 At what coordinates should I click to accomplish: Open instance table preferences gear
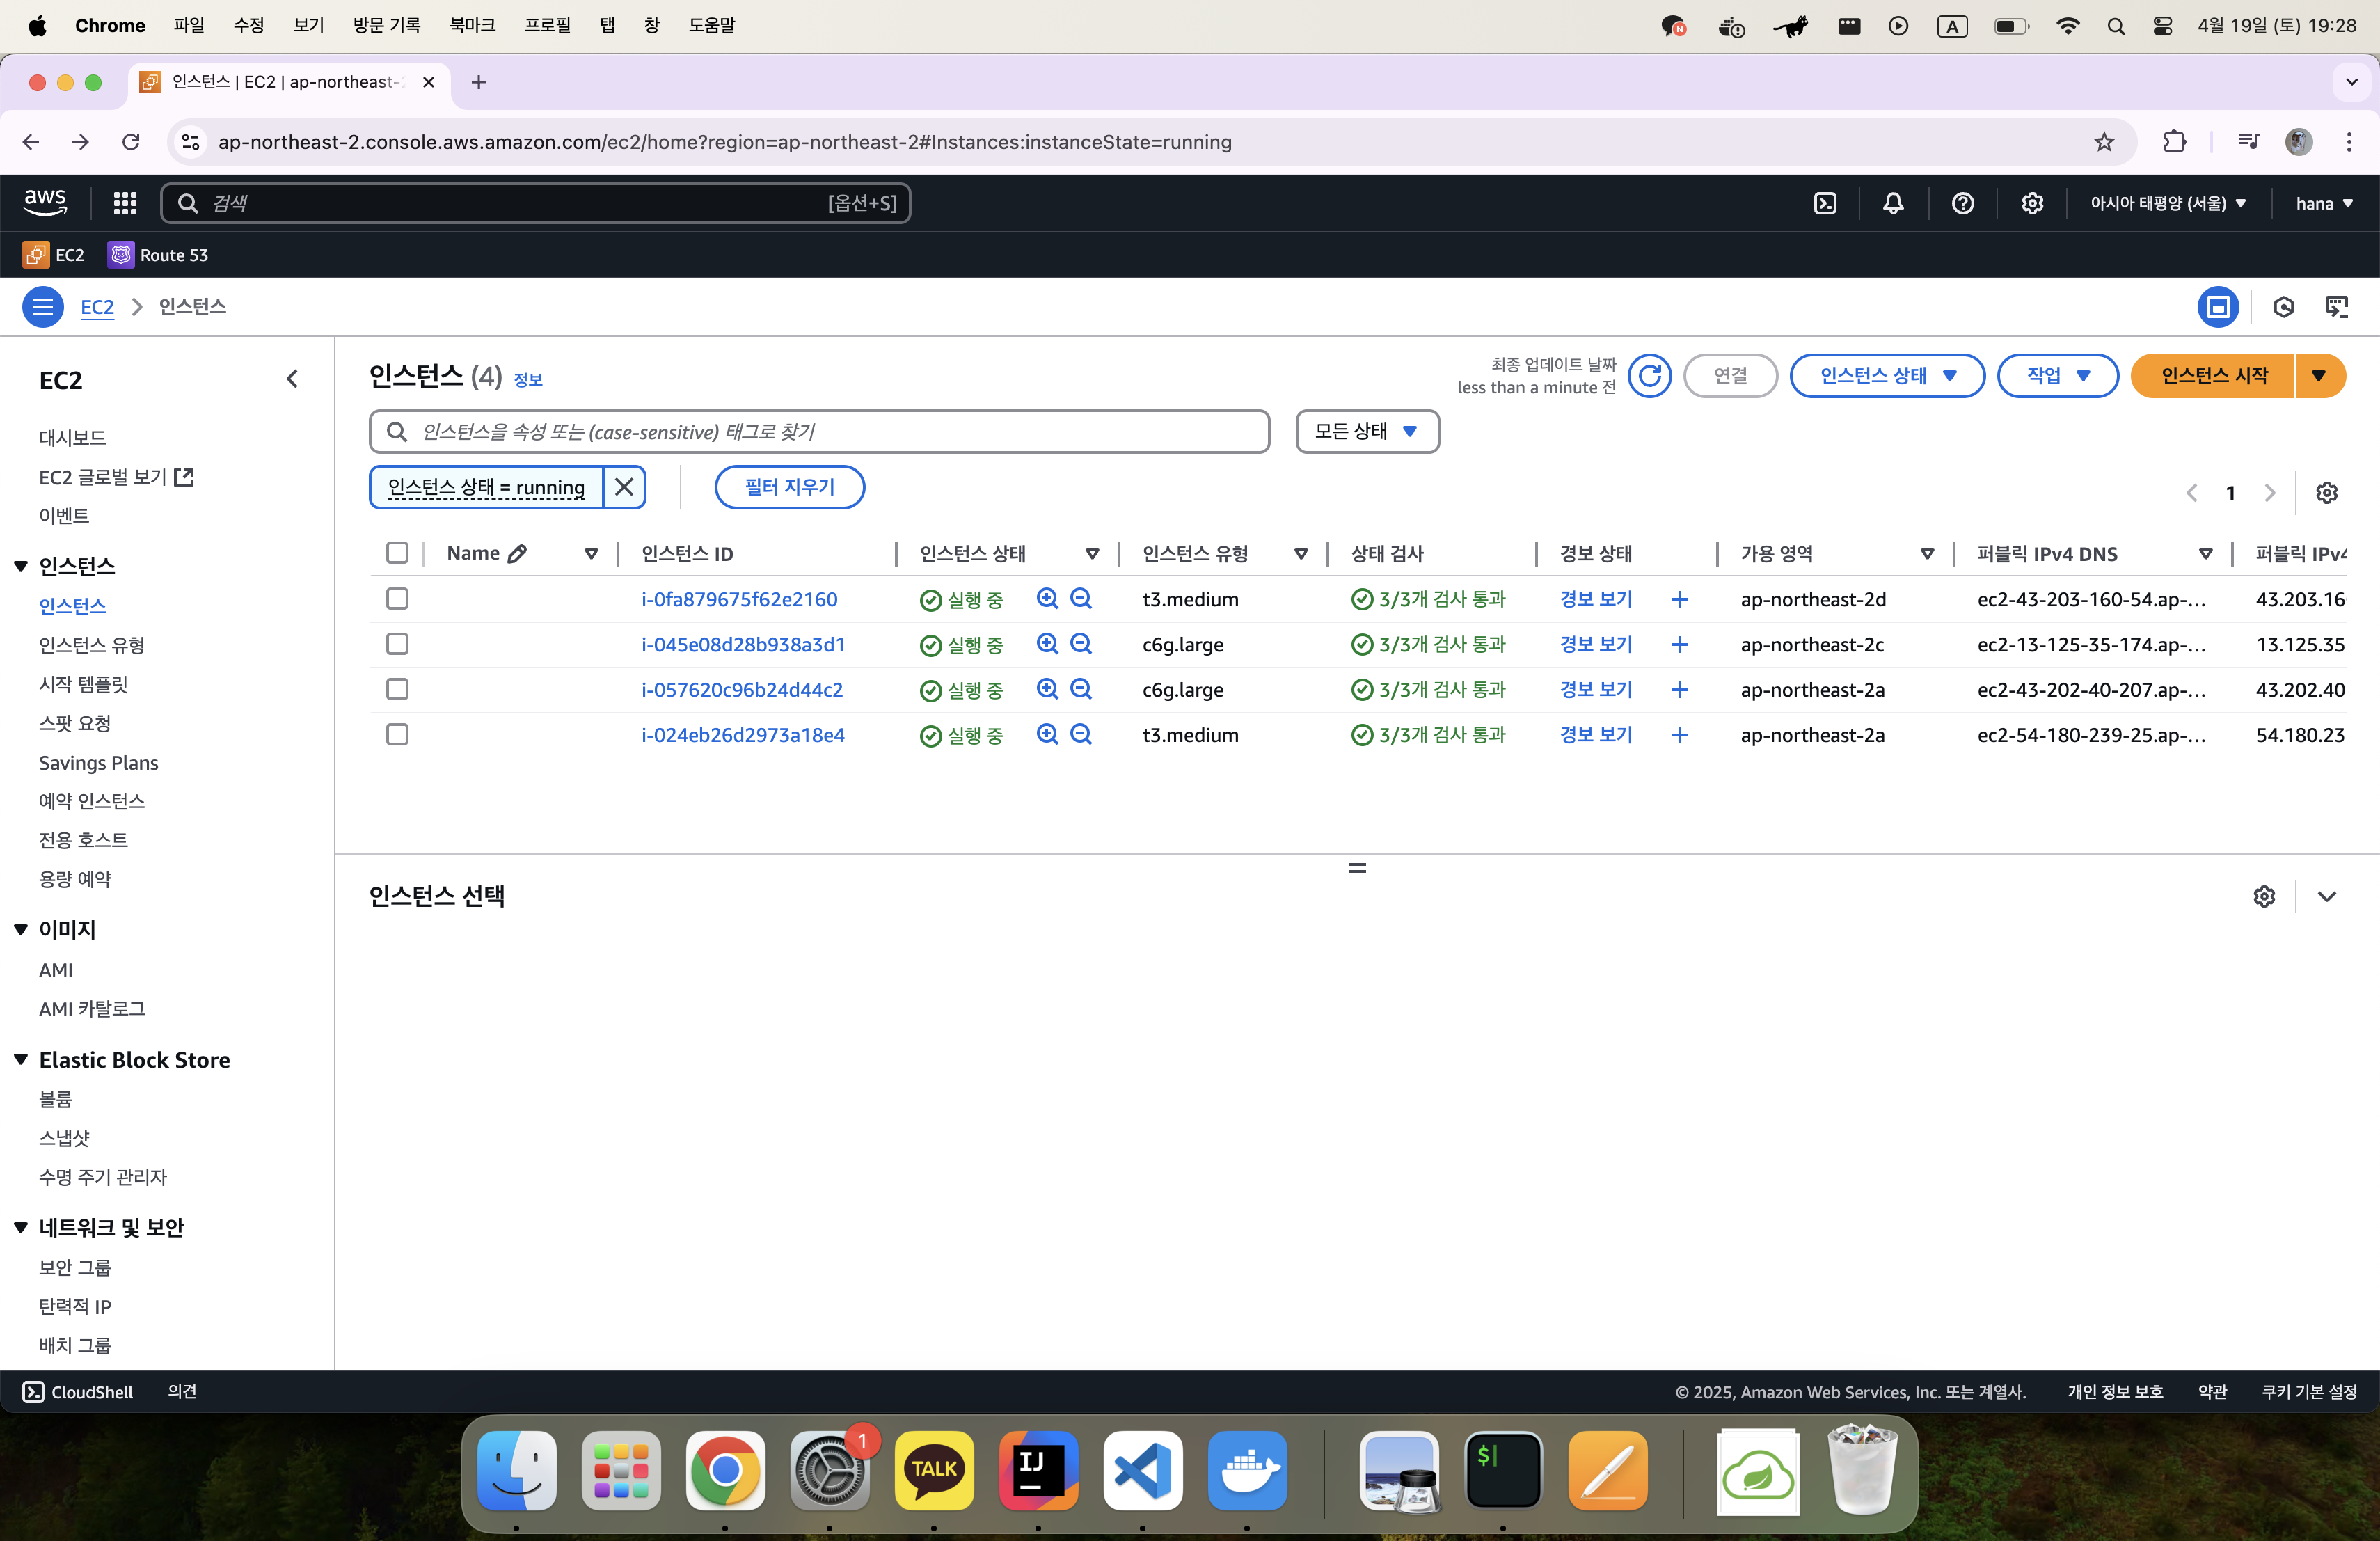(x=2327, y=493)
